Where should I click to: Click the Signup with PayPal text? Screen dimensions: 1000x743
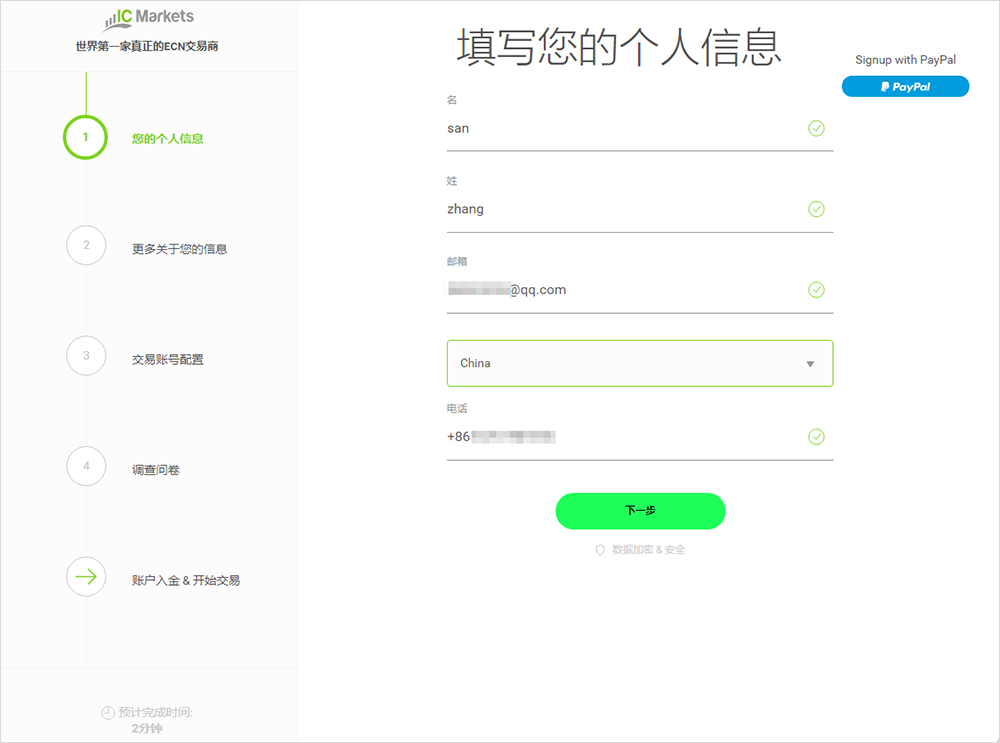(x=905, y=59)
